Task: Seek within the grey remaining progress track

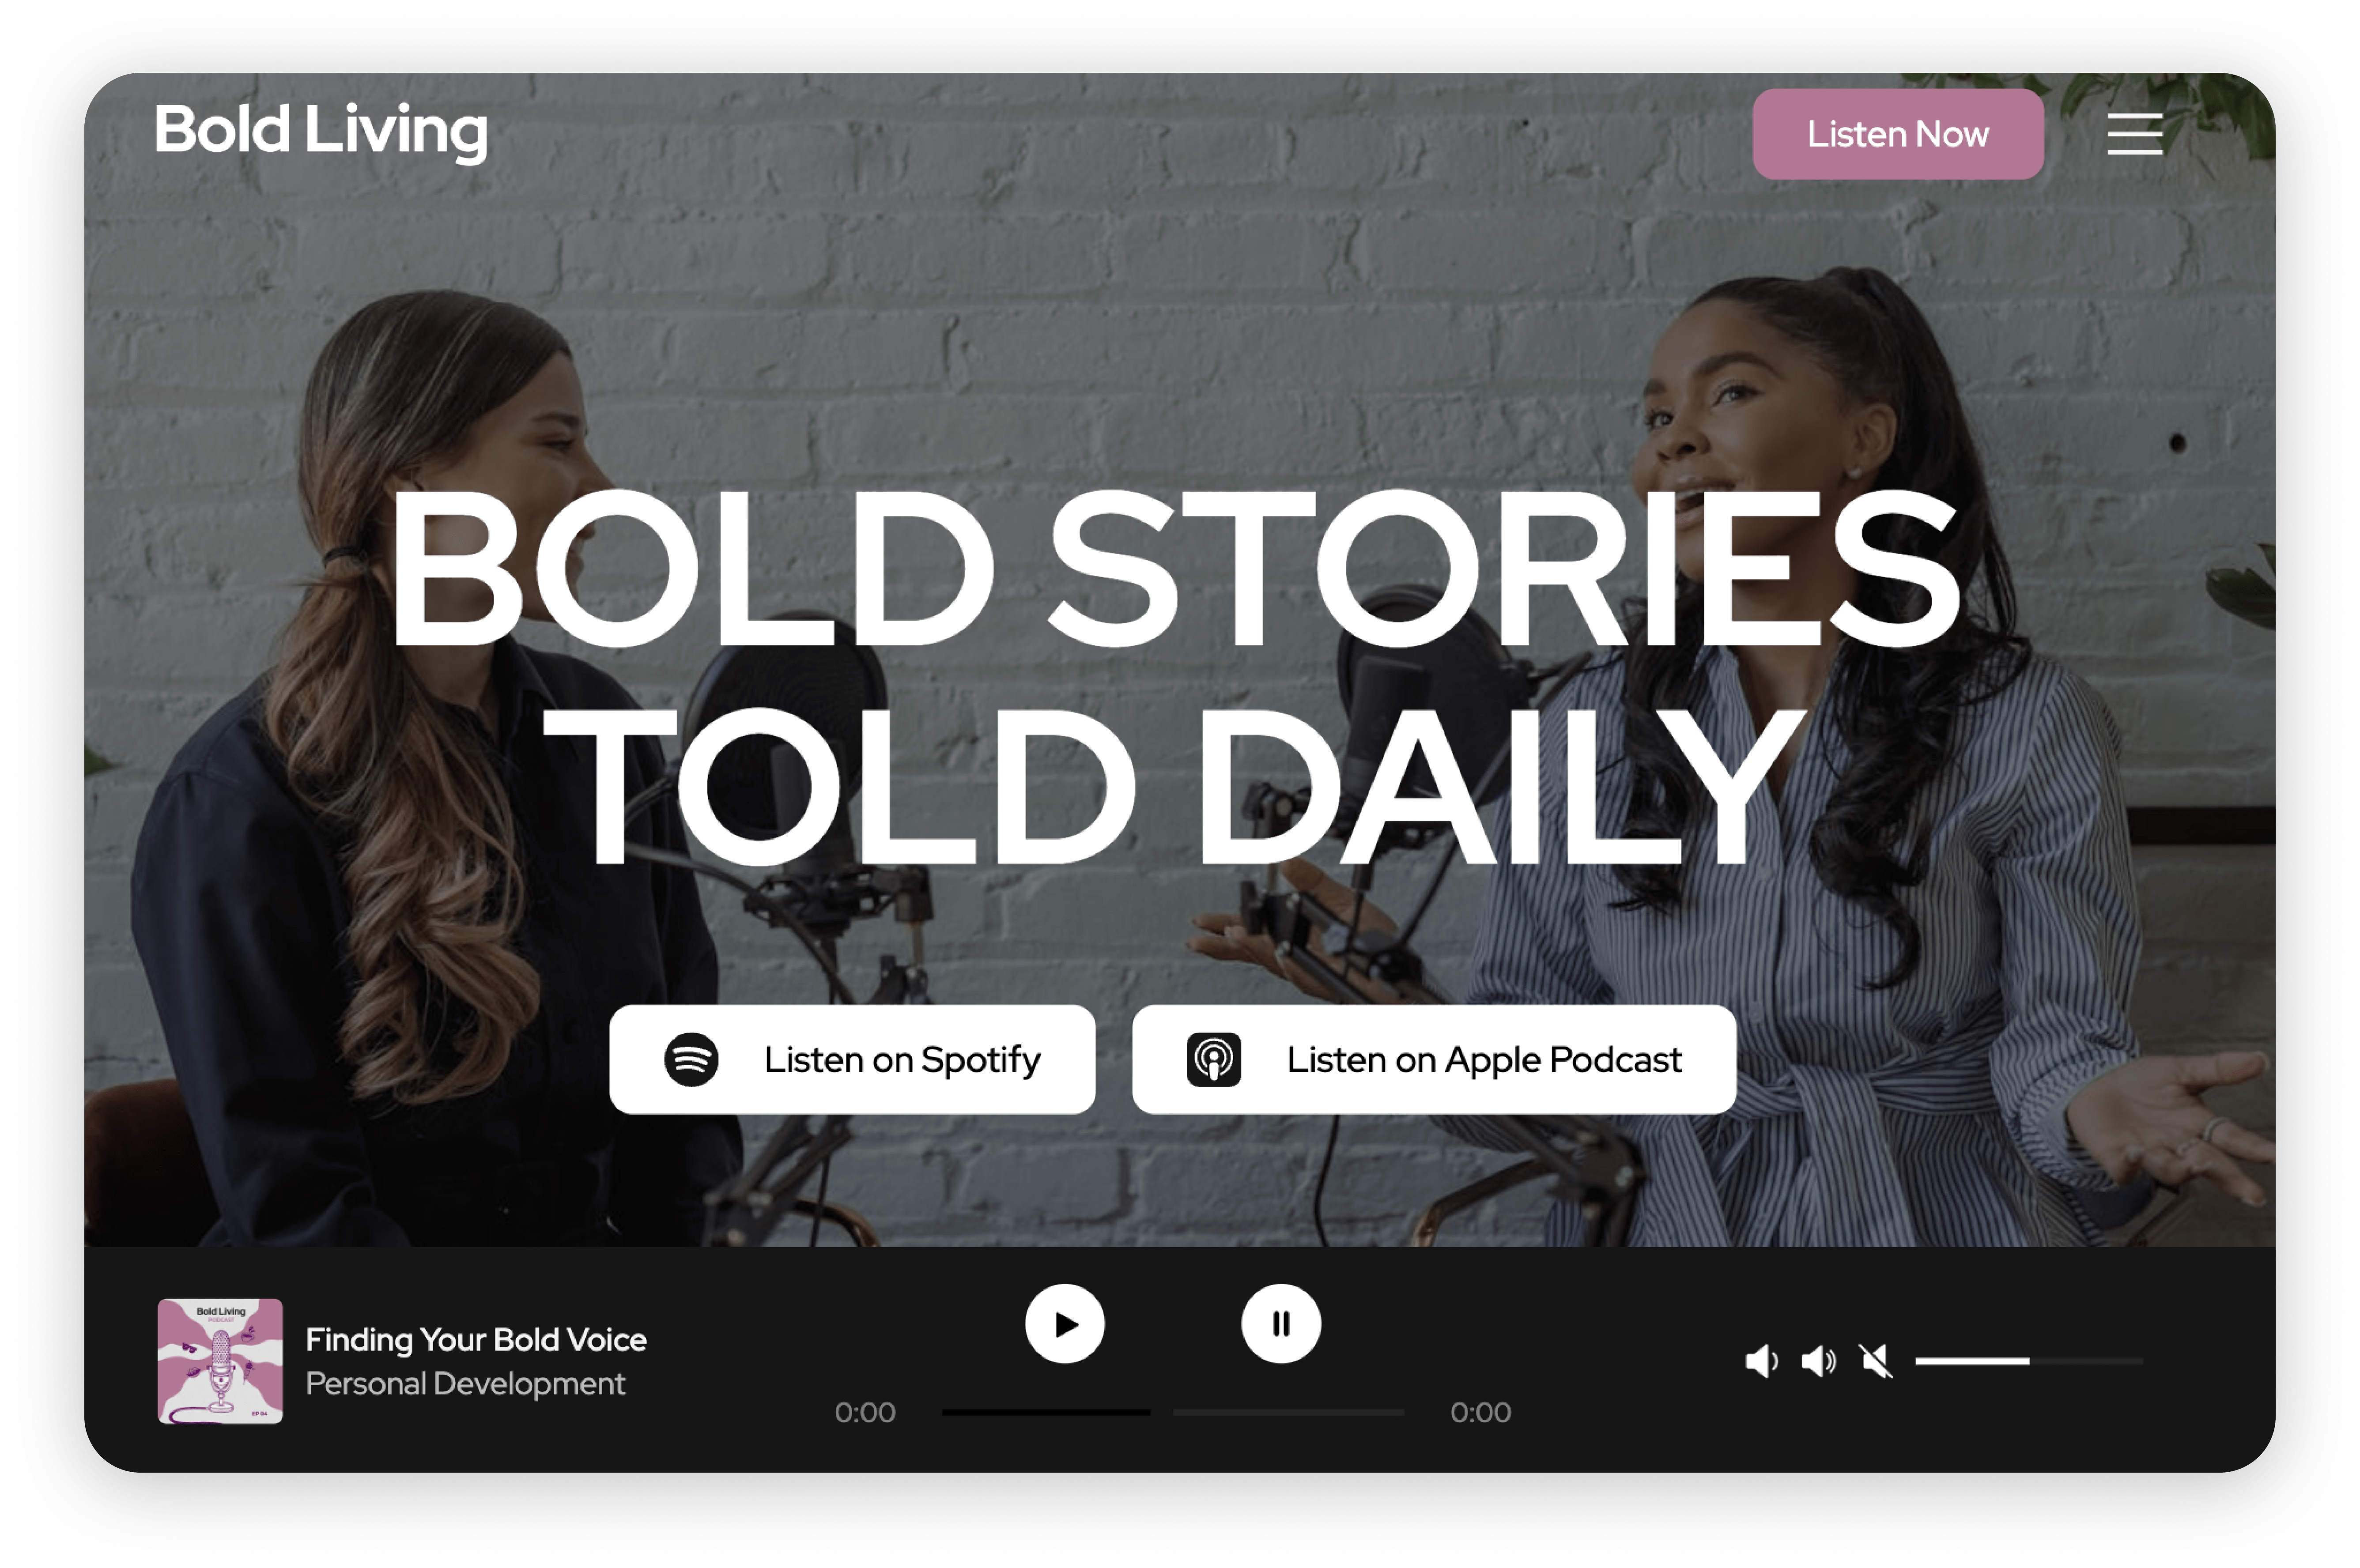Action: click(x=1288, y=1412)
